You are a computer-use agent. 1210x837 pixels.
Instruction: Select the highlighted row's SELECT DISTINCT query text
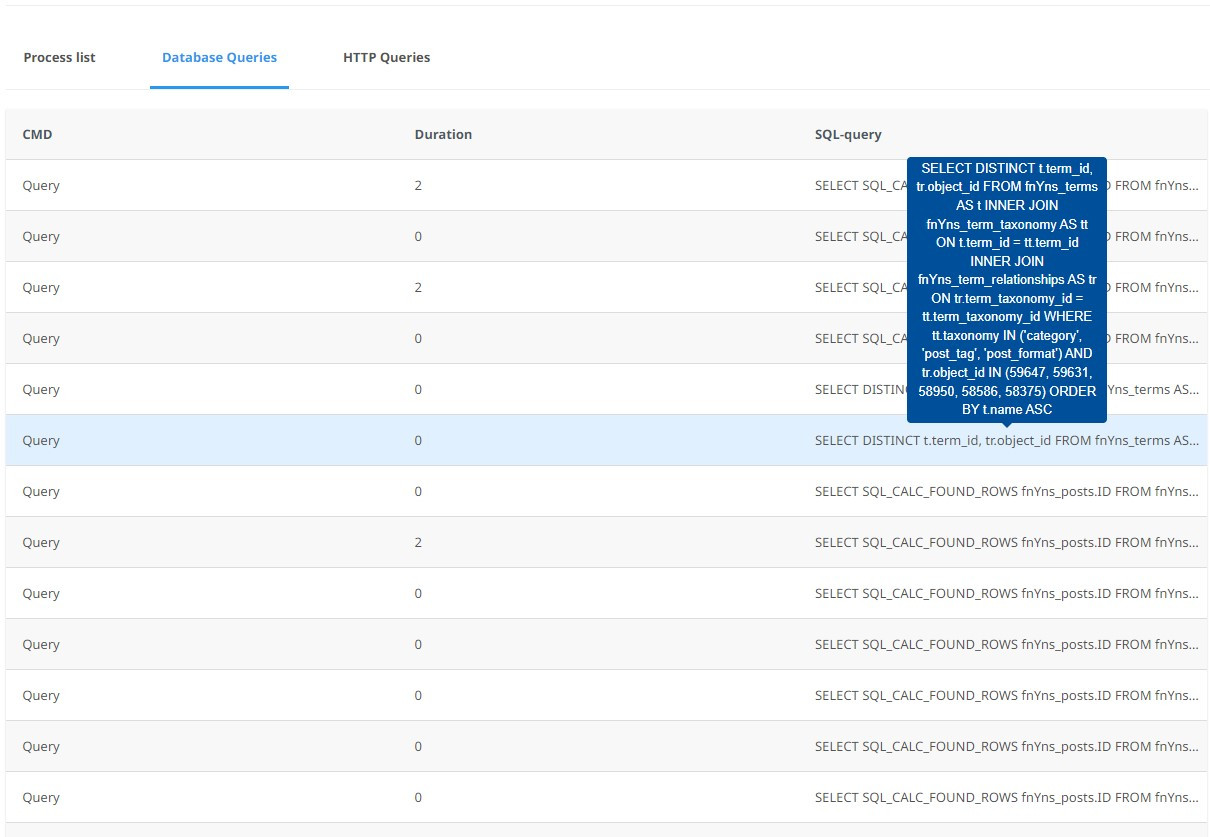[1007, 440]
